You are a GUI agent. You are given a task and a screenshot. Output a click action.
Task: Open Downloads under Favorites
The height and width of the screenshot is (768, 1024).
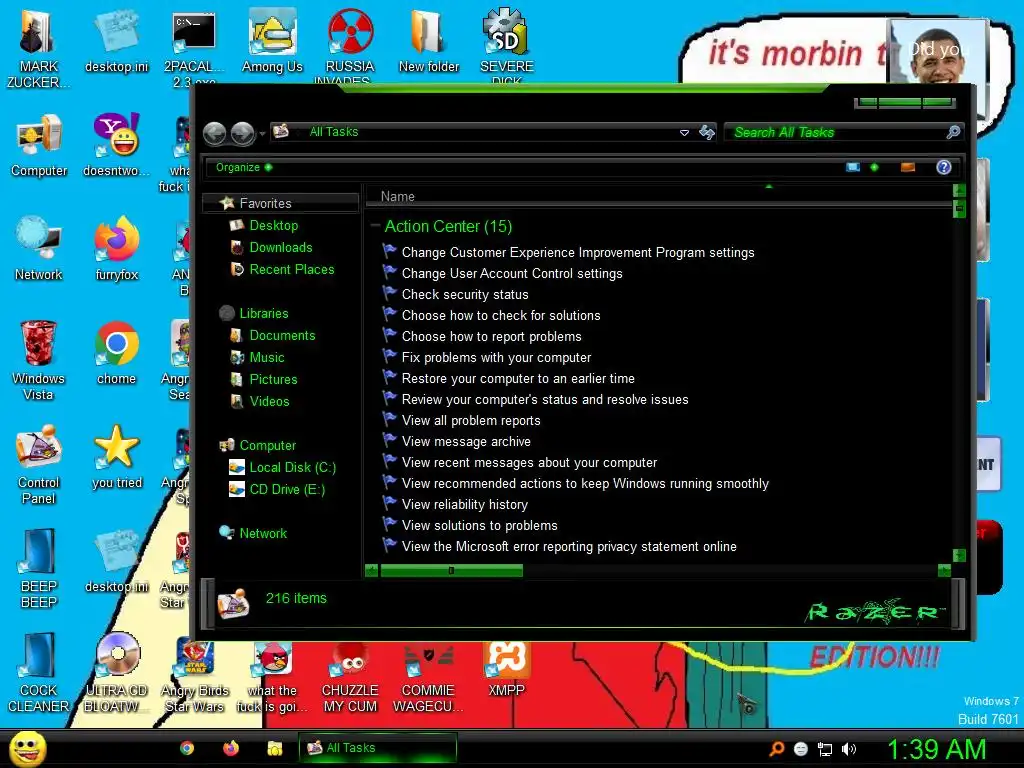pyautogui.click(x=280, y=248)
